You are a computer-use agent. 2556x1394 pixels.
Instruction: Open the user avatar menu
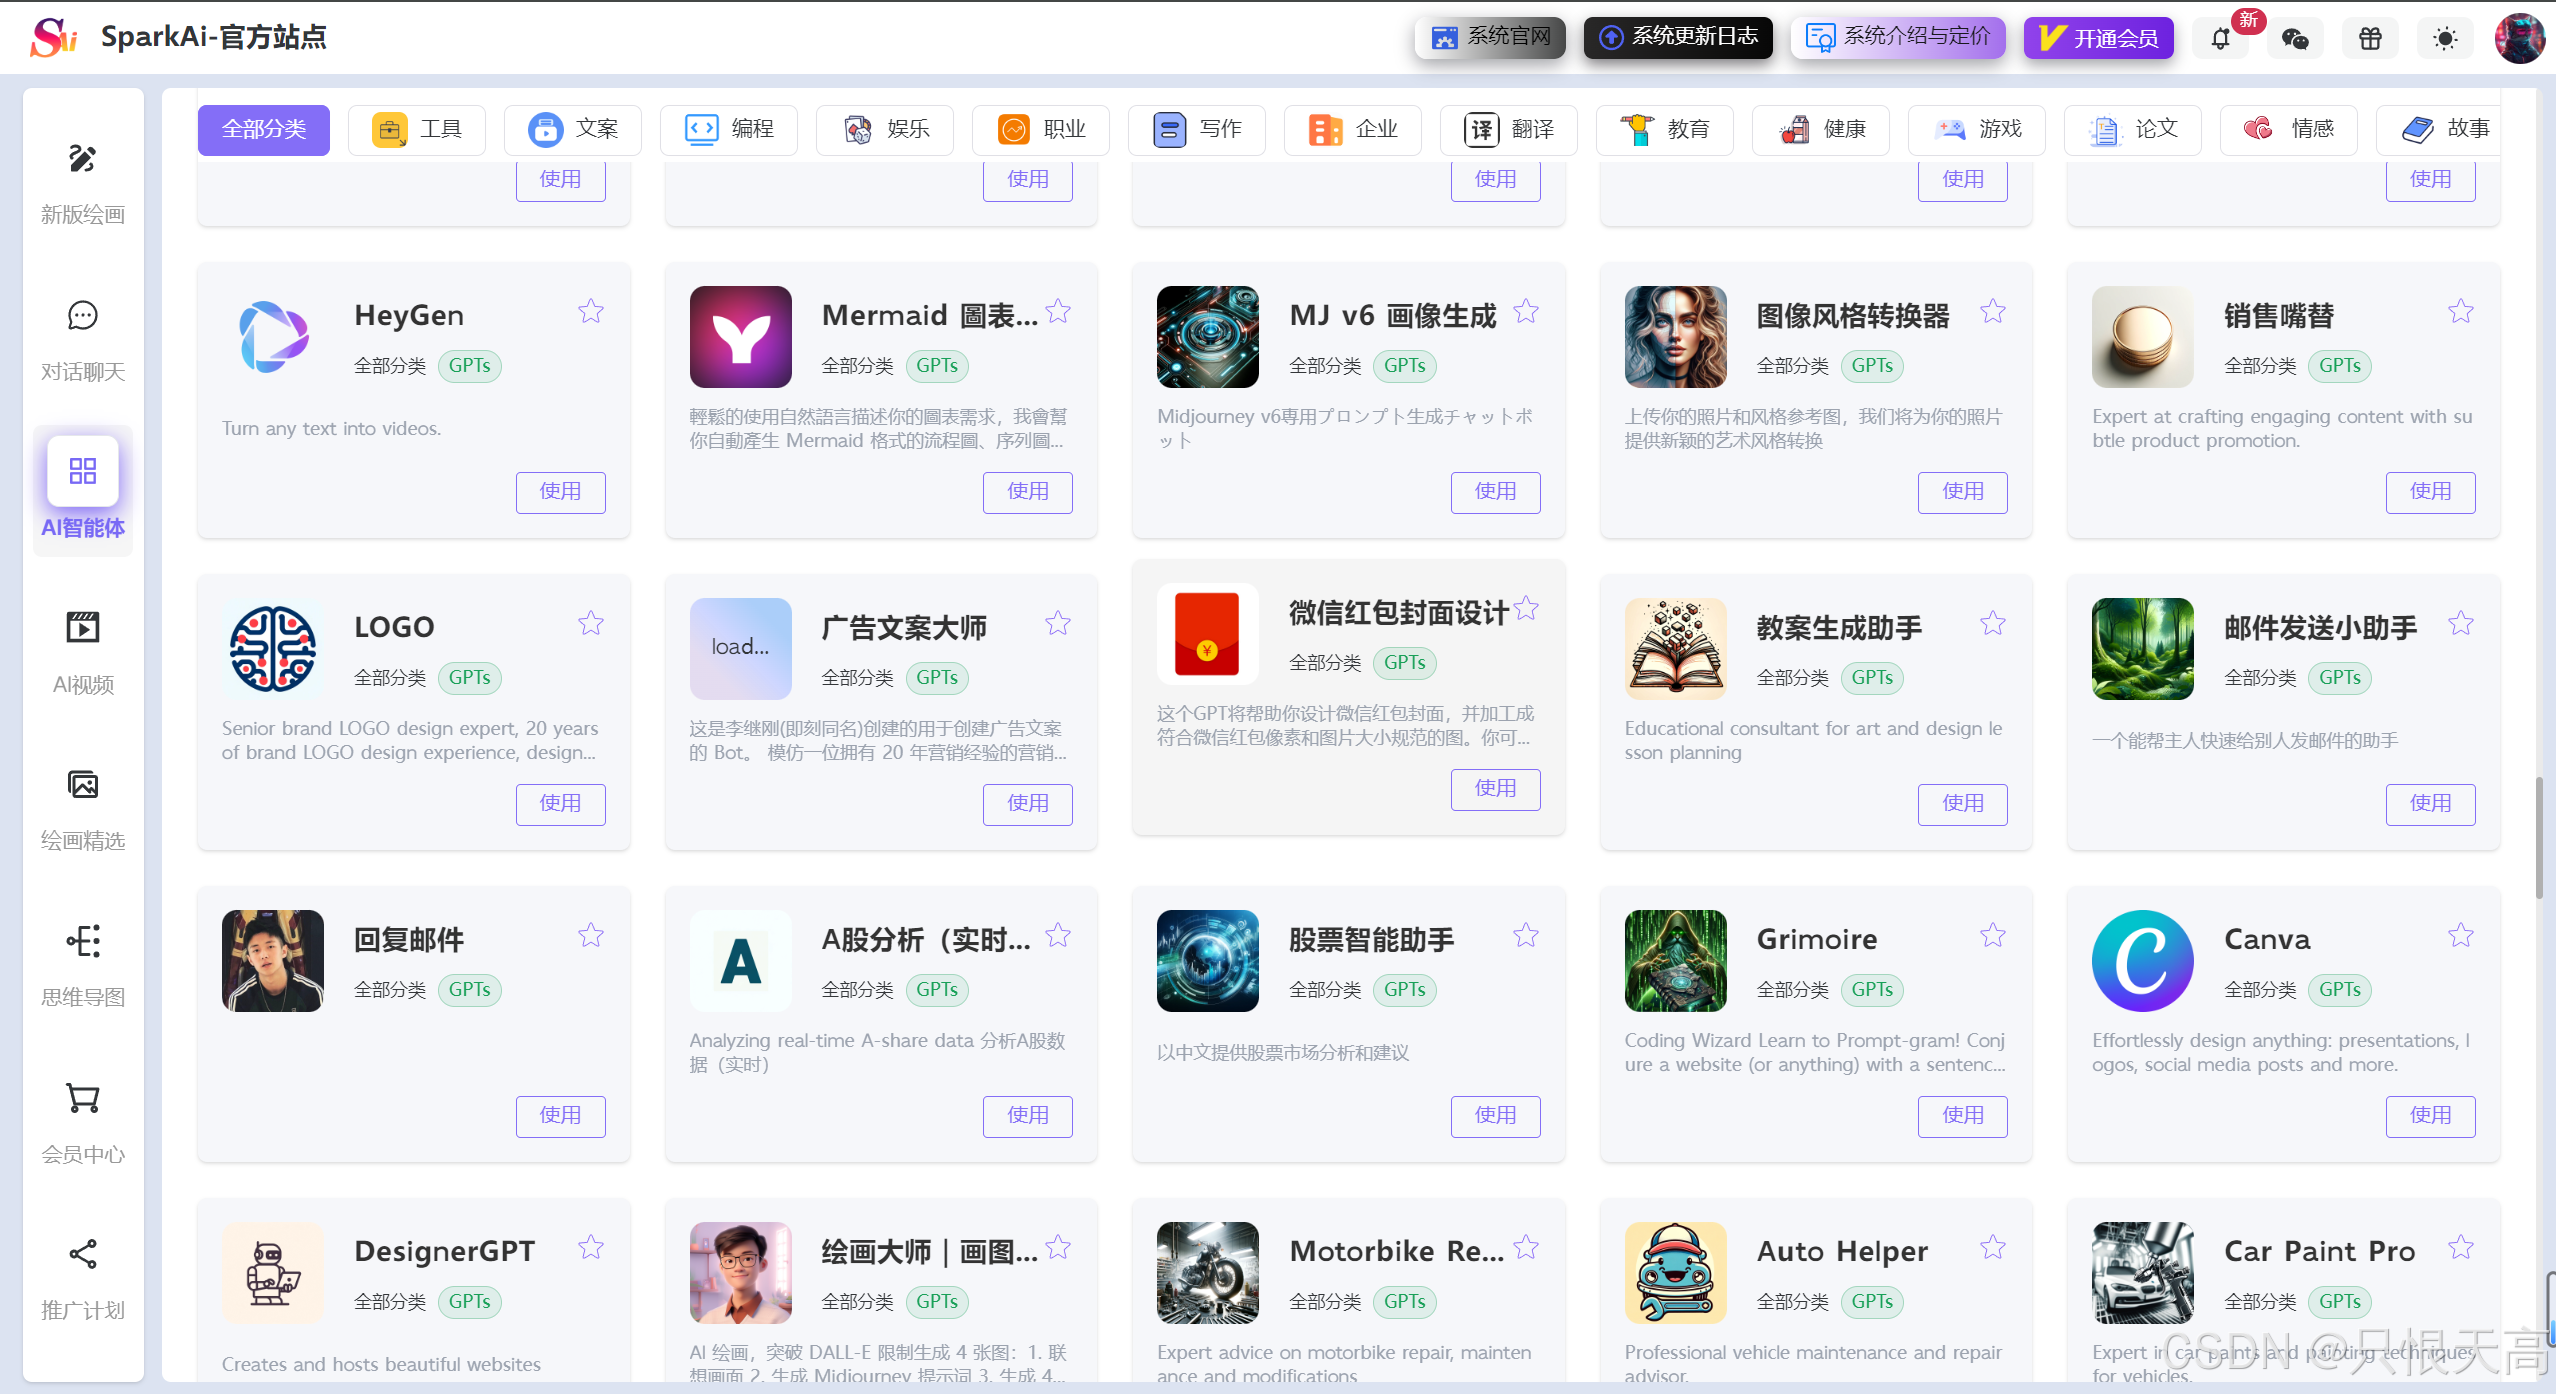click(x=2519, y=38)
